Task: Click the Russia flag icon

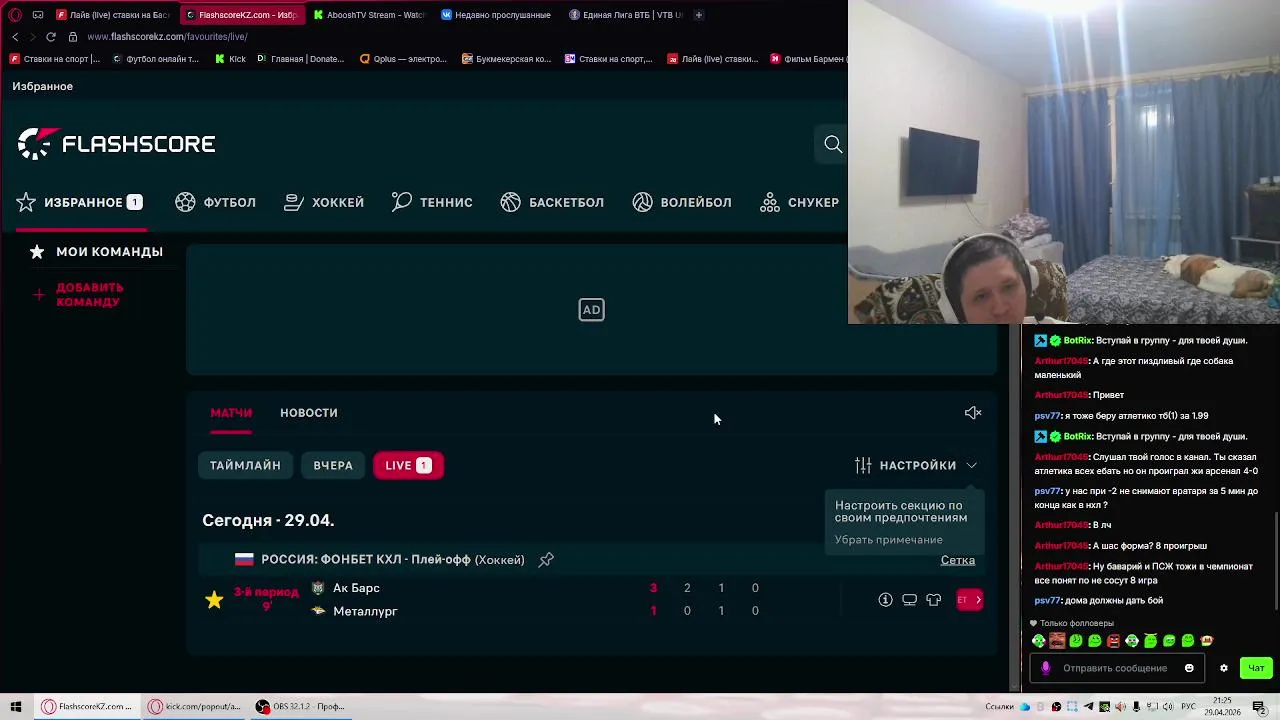Action: (x=244, y=560)
